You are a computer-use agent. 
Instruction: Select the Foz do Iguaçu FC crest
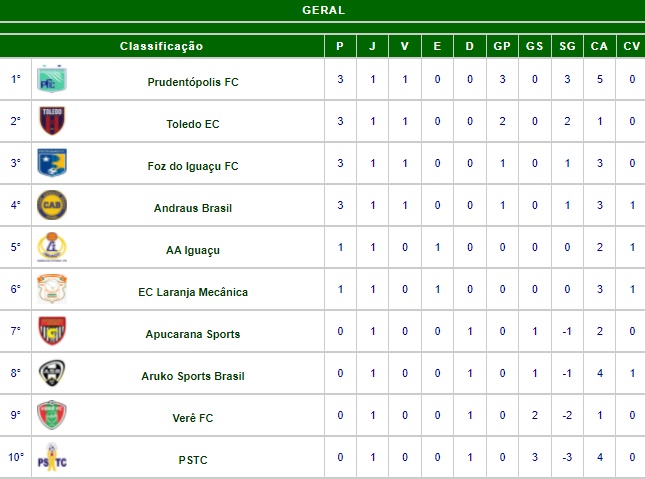point(52,163)
